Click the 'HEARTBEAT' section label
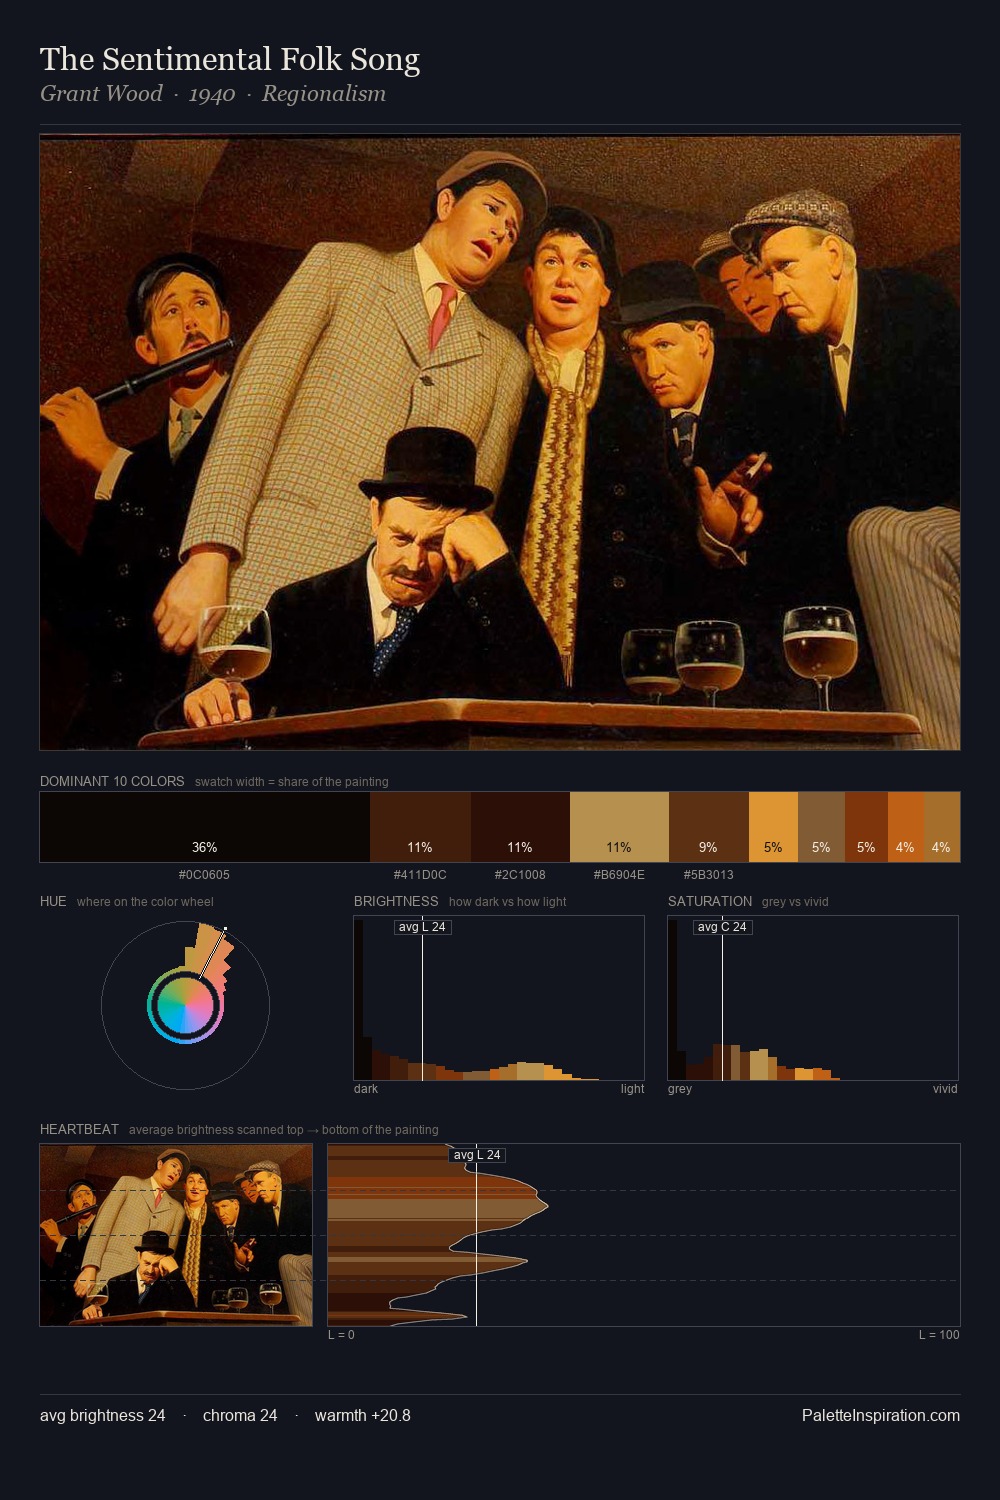 point(79,1129)
